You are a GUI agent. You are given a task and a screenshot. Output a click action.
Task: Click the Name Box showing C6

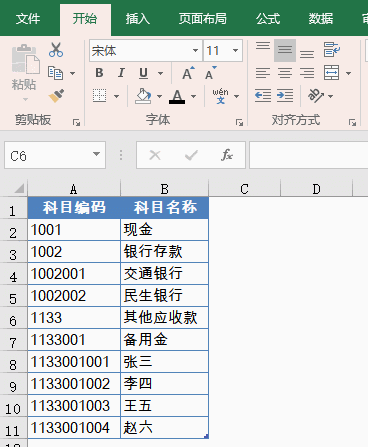point(55,155)
